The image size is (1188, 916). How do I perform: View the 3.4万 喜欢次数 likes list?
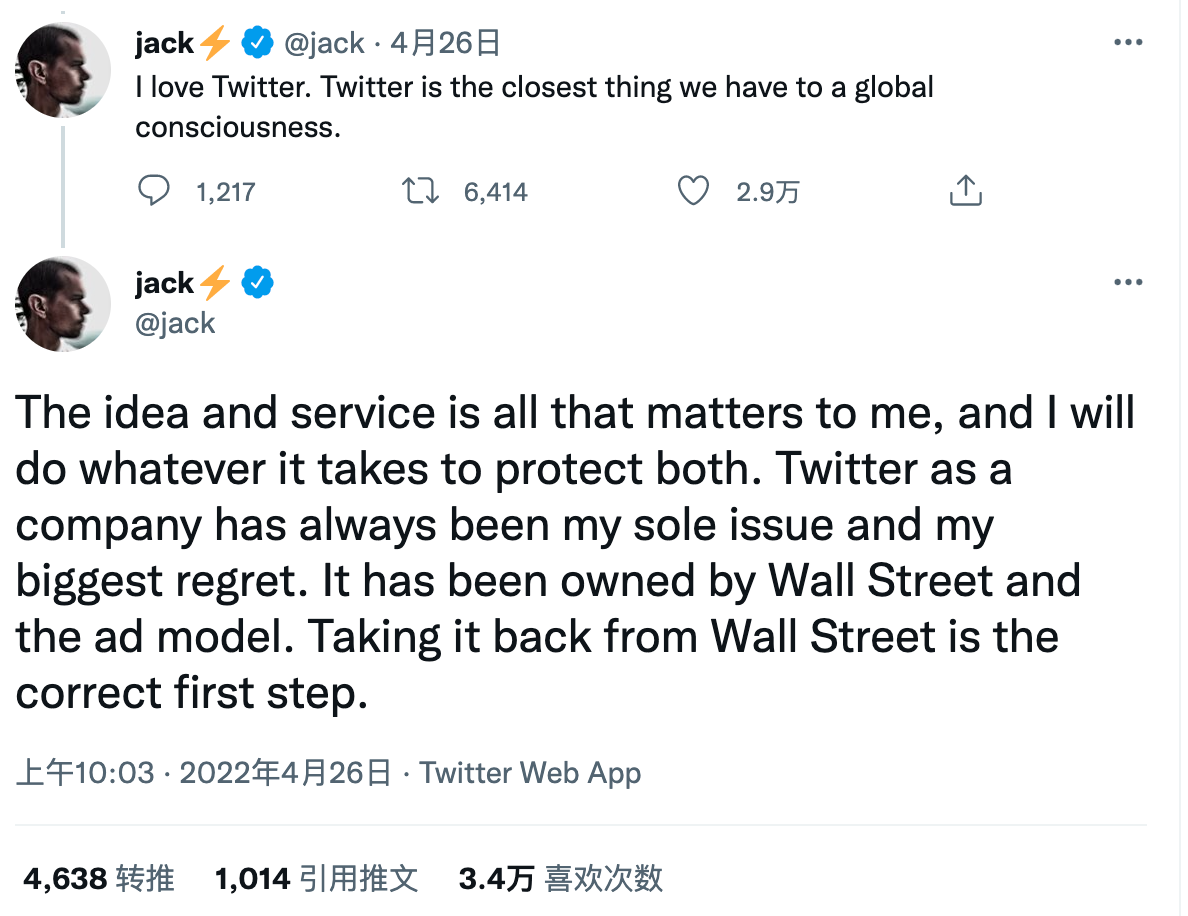coord(560,879)
